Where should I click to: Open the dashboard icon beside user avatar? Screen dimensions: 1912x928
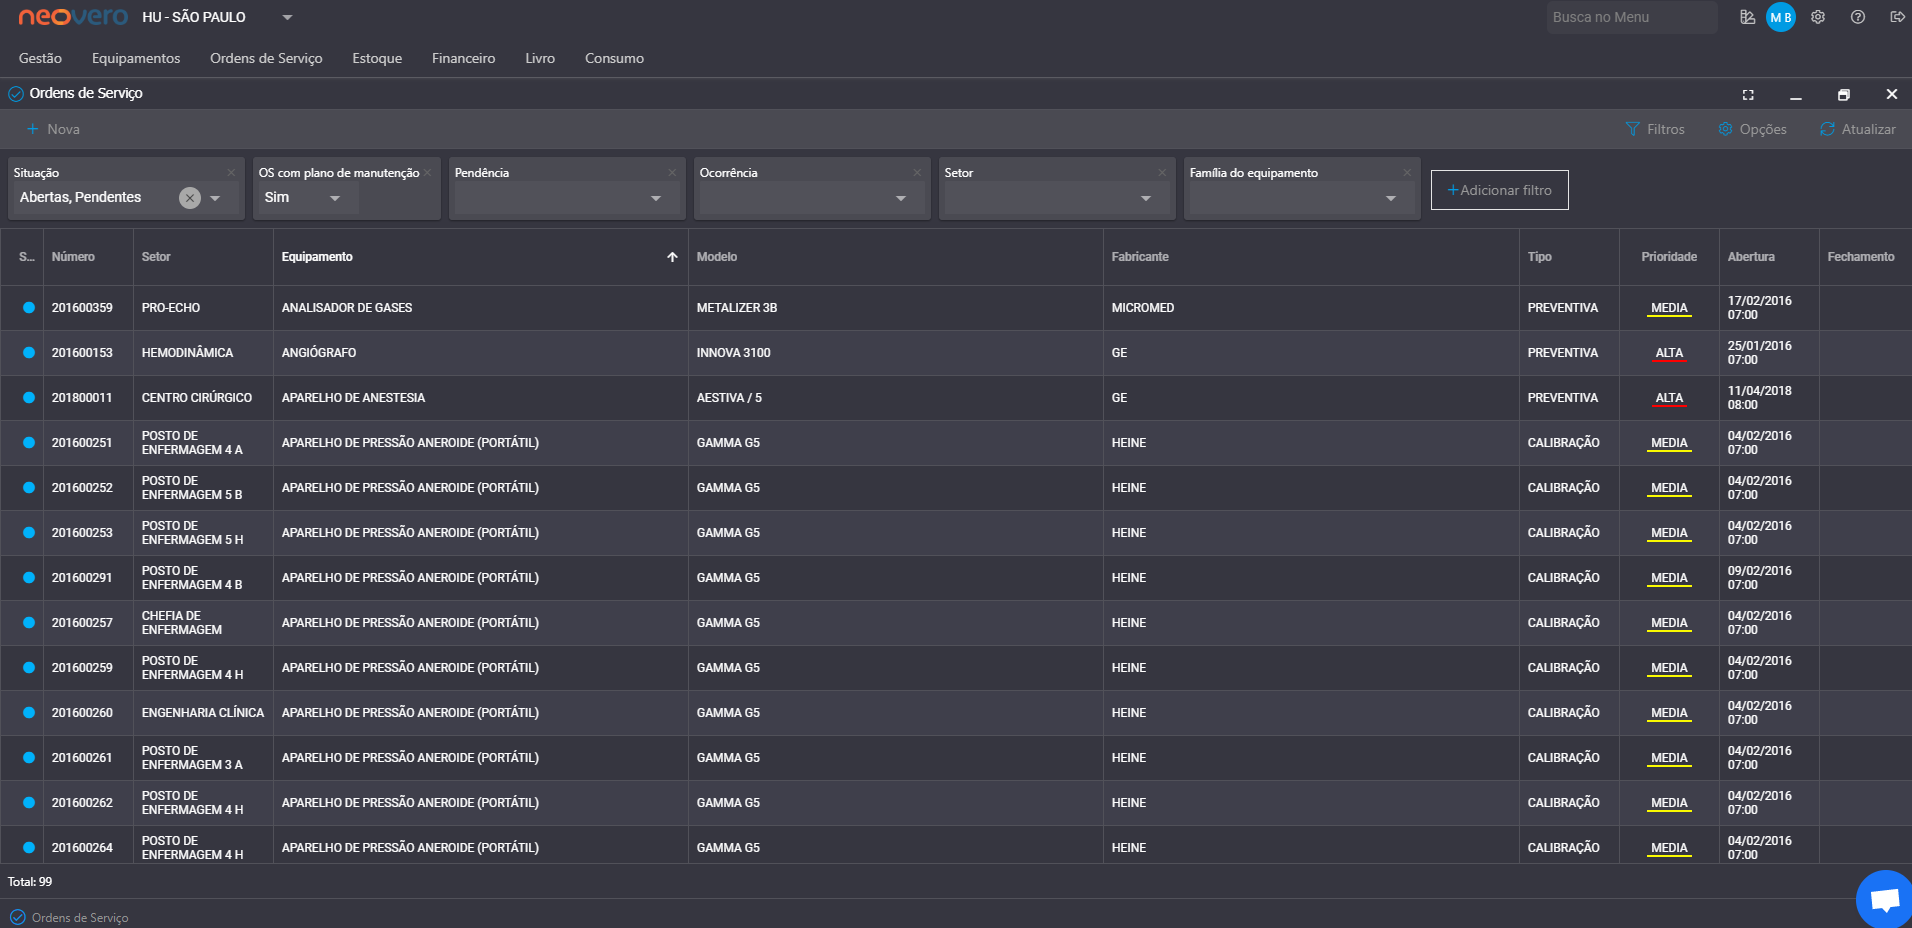[x=1747, y=17]
